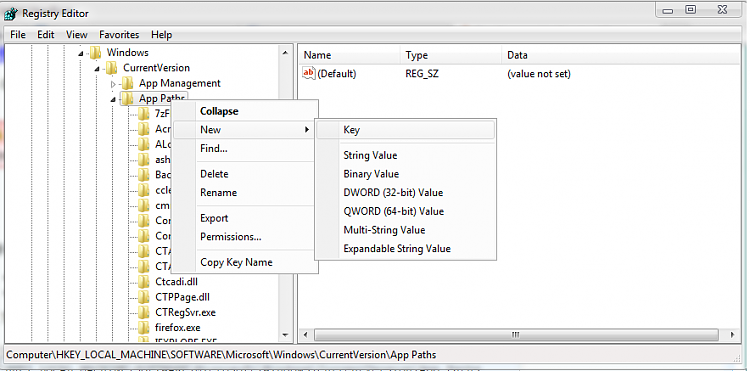This screenshot has width=750, height=371.
Task: Click the values pane scroll left arrow
Action: pos(306,335)
